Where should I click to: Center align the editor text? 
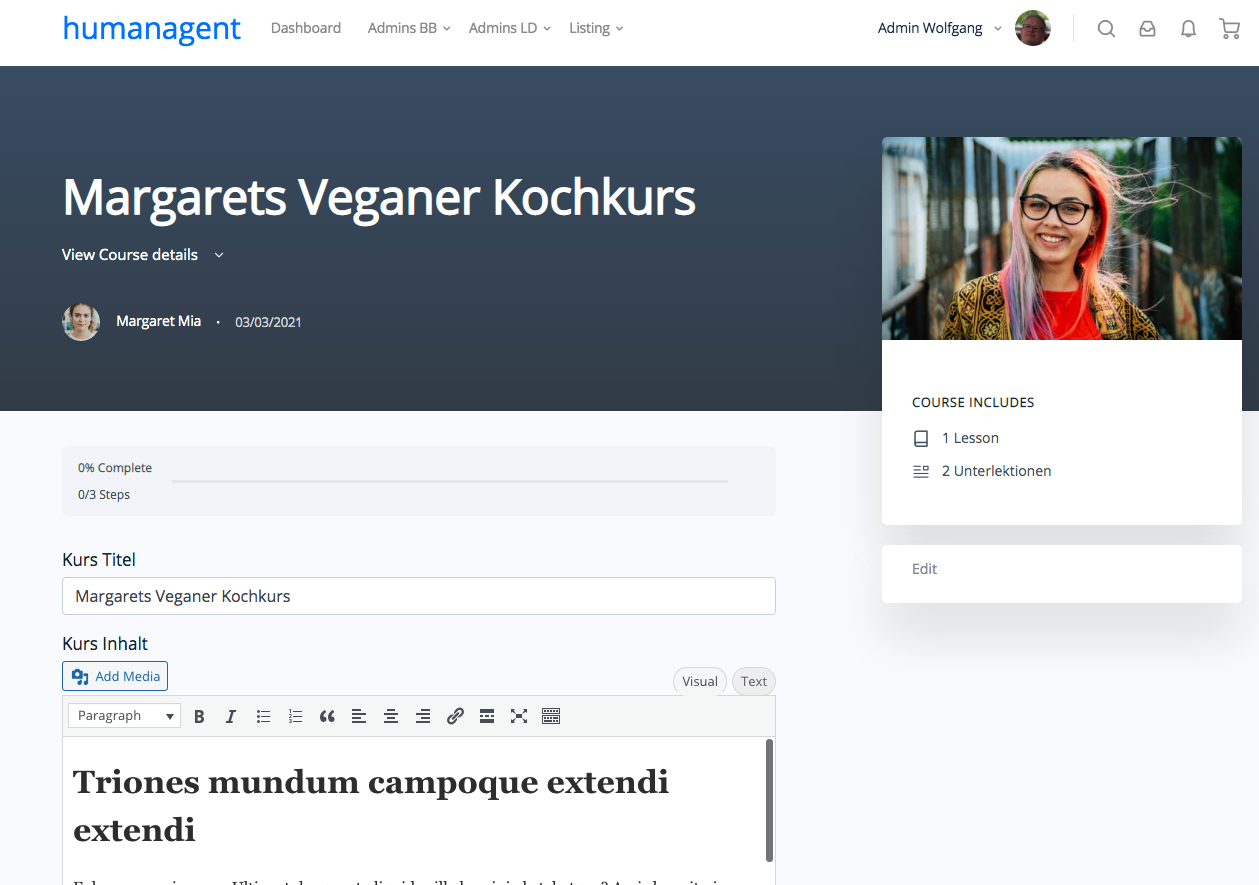(x=391, y=716)
